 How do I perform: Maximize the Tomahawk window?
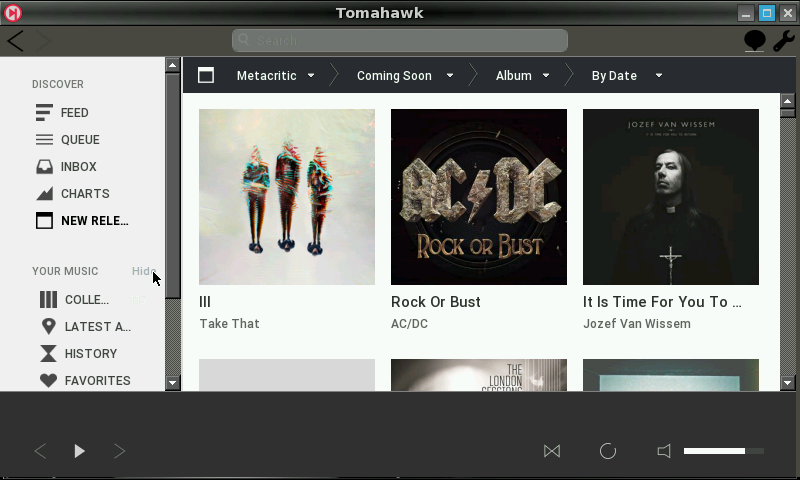pyautogui.click(x=766, y=13)
